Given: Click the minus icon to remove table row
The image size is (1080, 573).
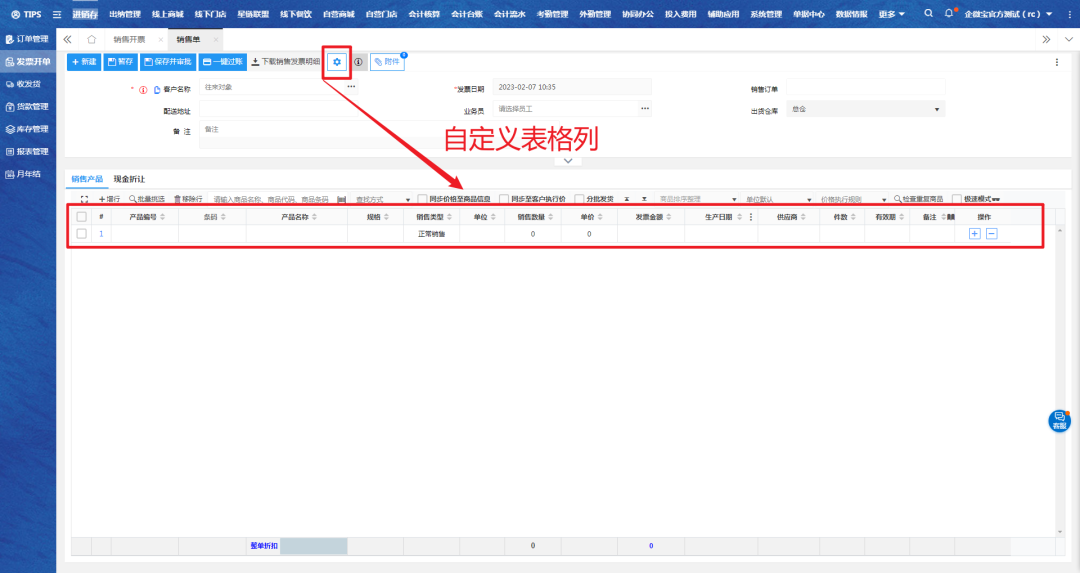Looking at the screenshot, I should click(x=991, y=234).
